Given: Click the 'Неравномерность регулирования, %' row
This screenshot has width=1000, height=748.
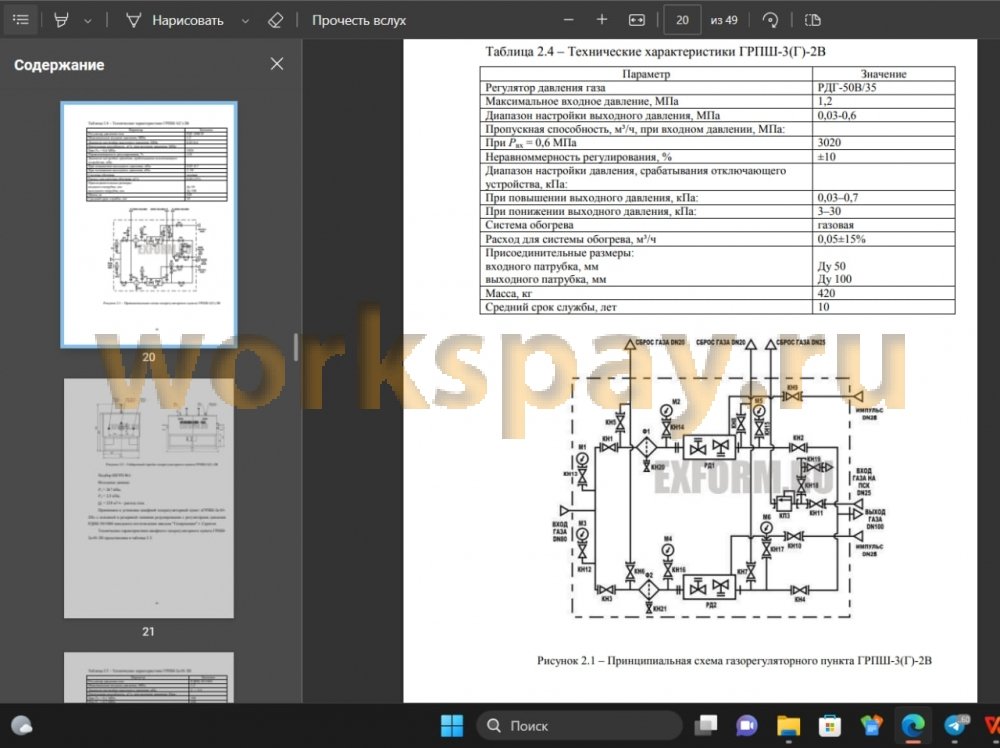Looking at the screenshot, I should point(717,156).
